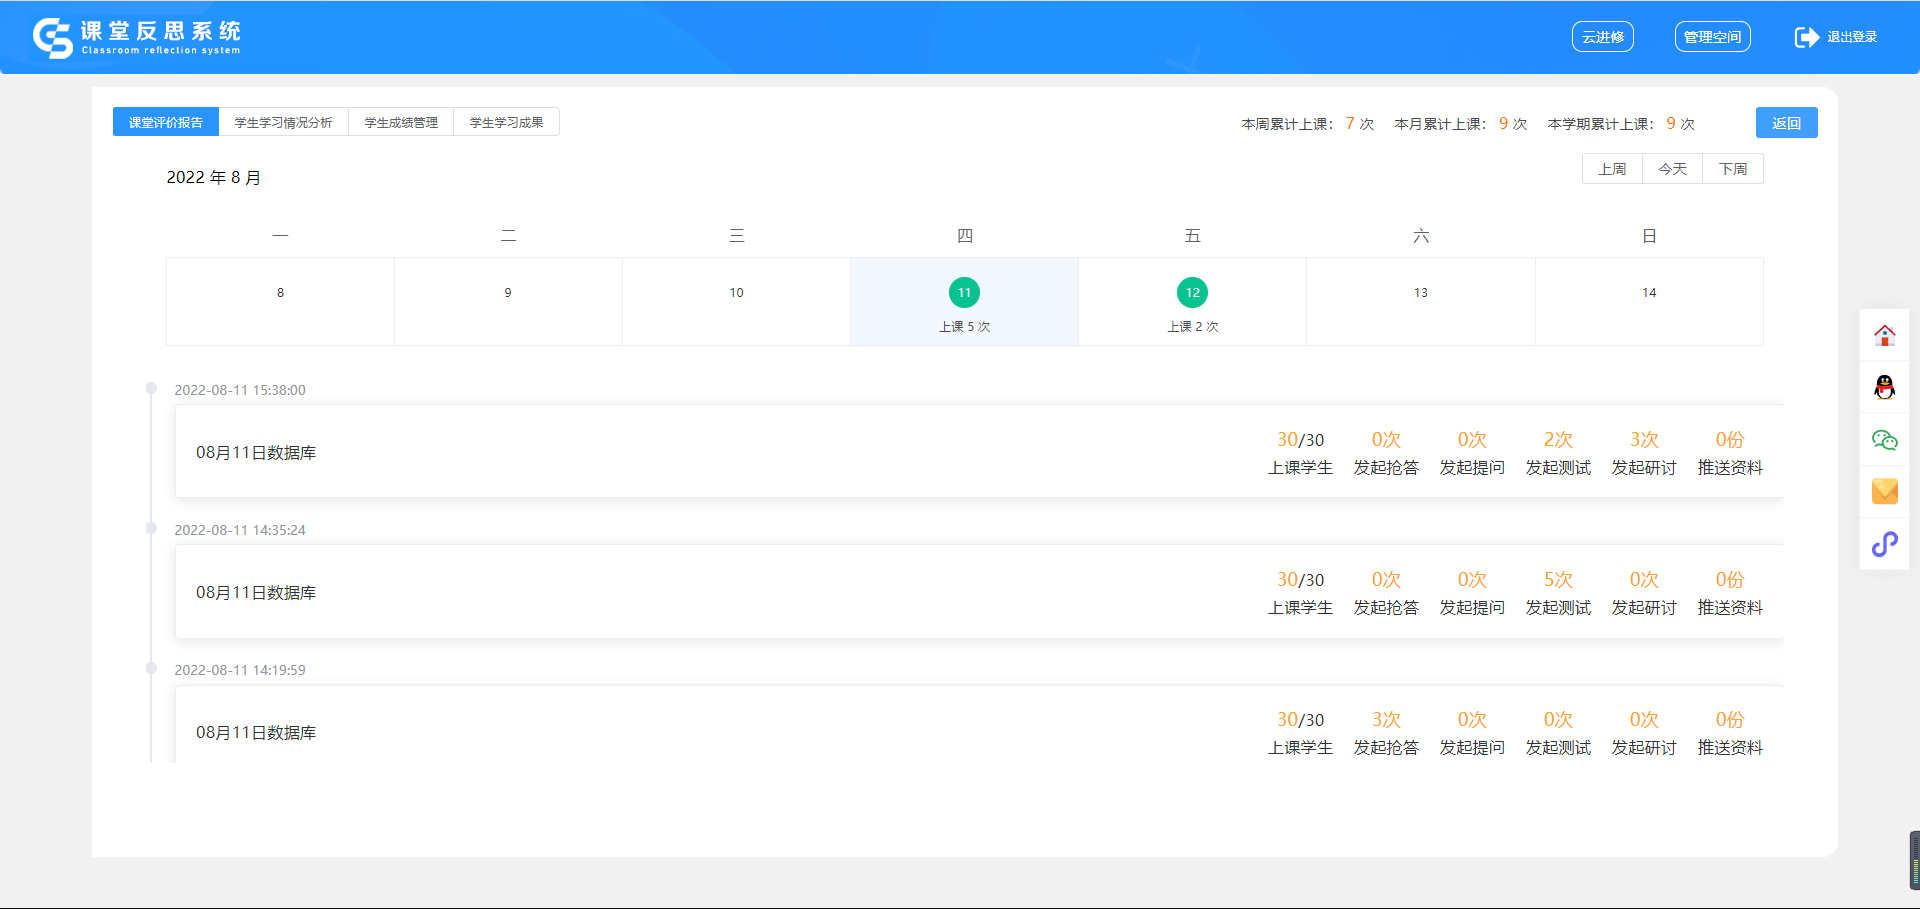Viewport: 1920px width, 909px height.
Task: Click the 课堂反思系统 logo
Action: (137, 37)
